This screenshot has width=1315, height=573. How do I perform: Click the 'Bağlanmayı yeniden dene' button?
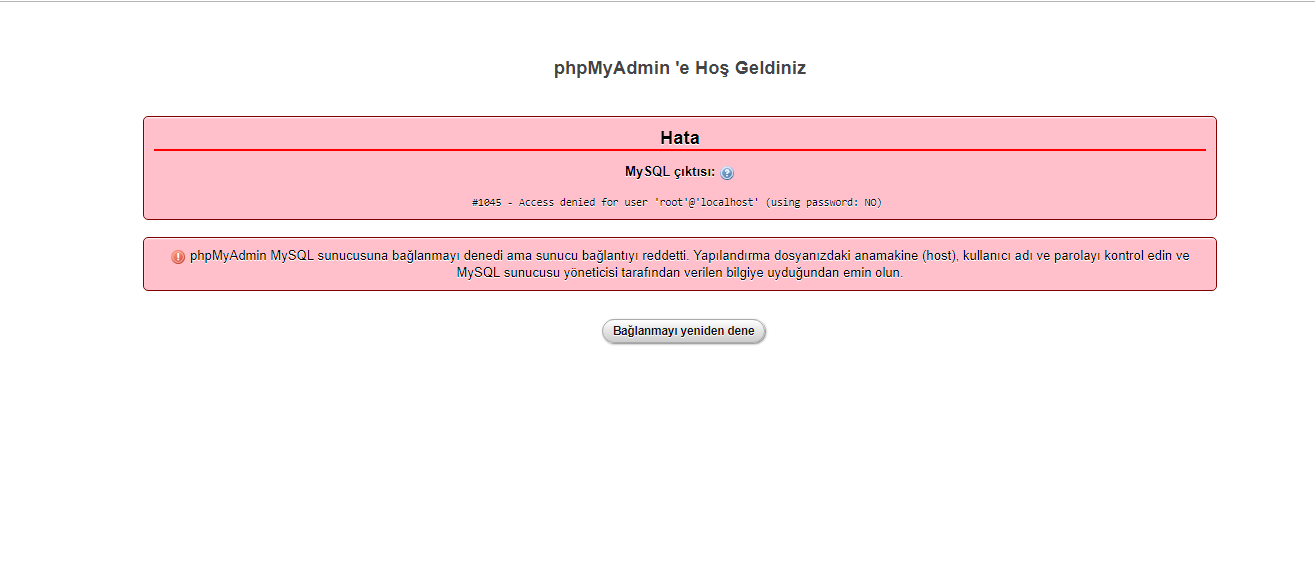684,331
